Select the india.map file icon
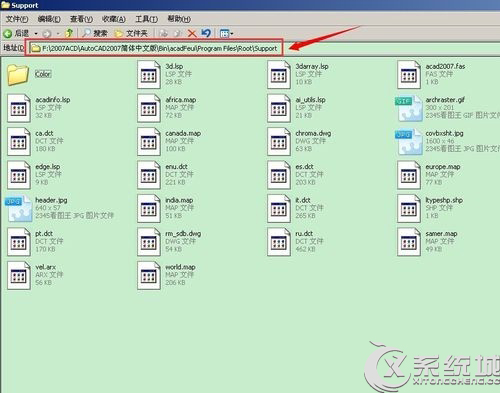 pos(149,208)
